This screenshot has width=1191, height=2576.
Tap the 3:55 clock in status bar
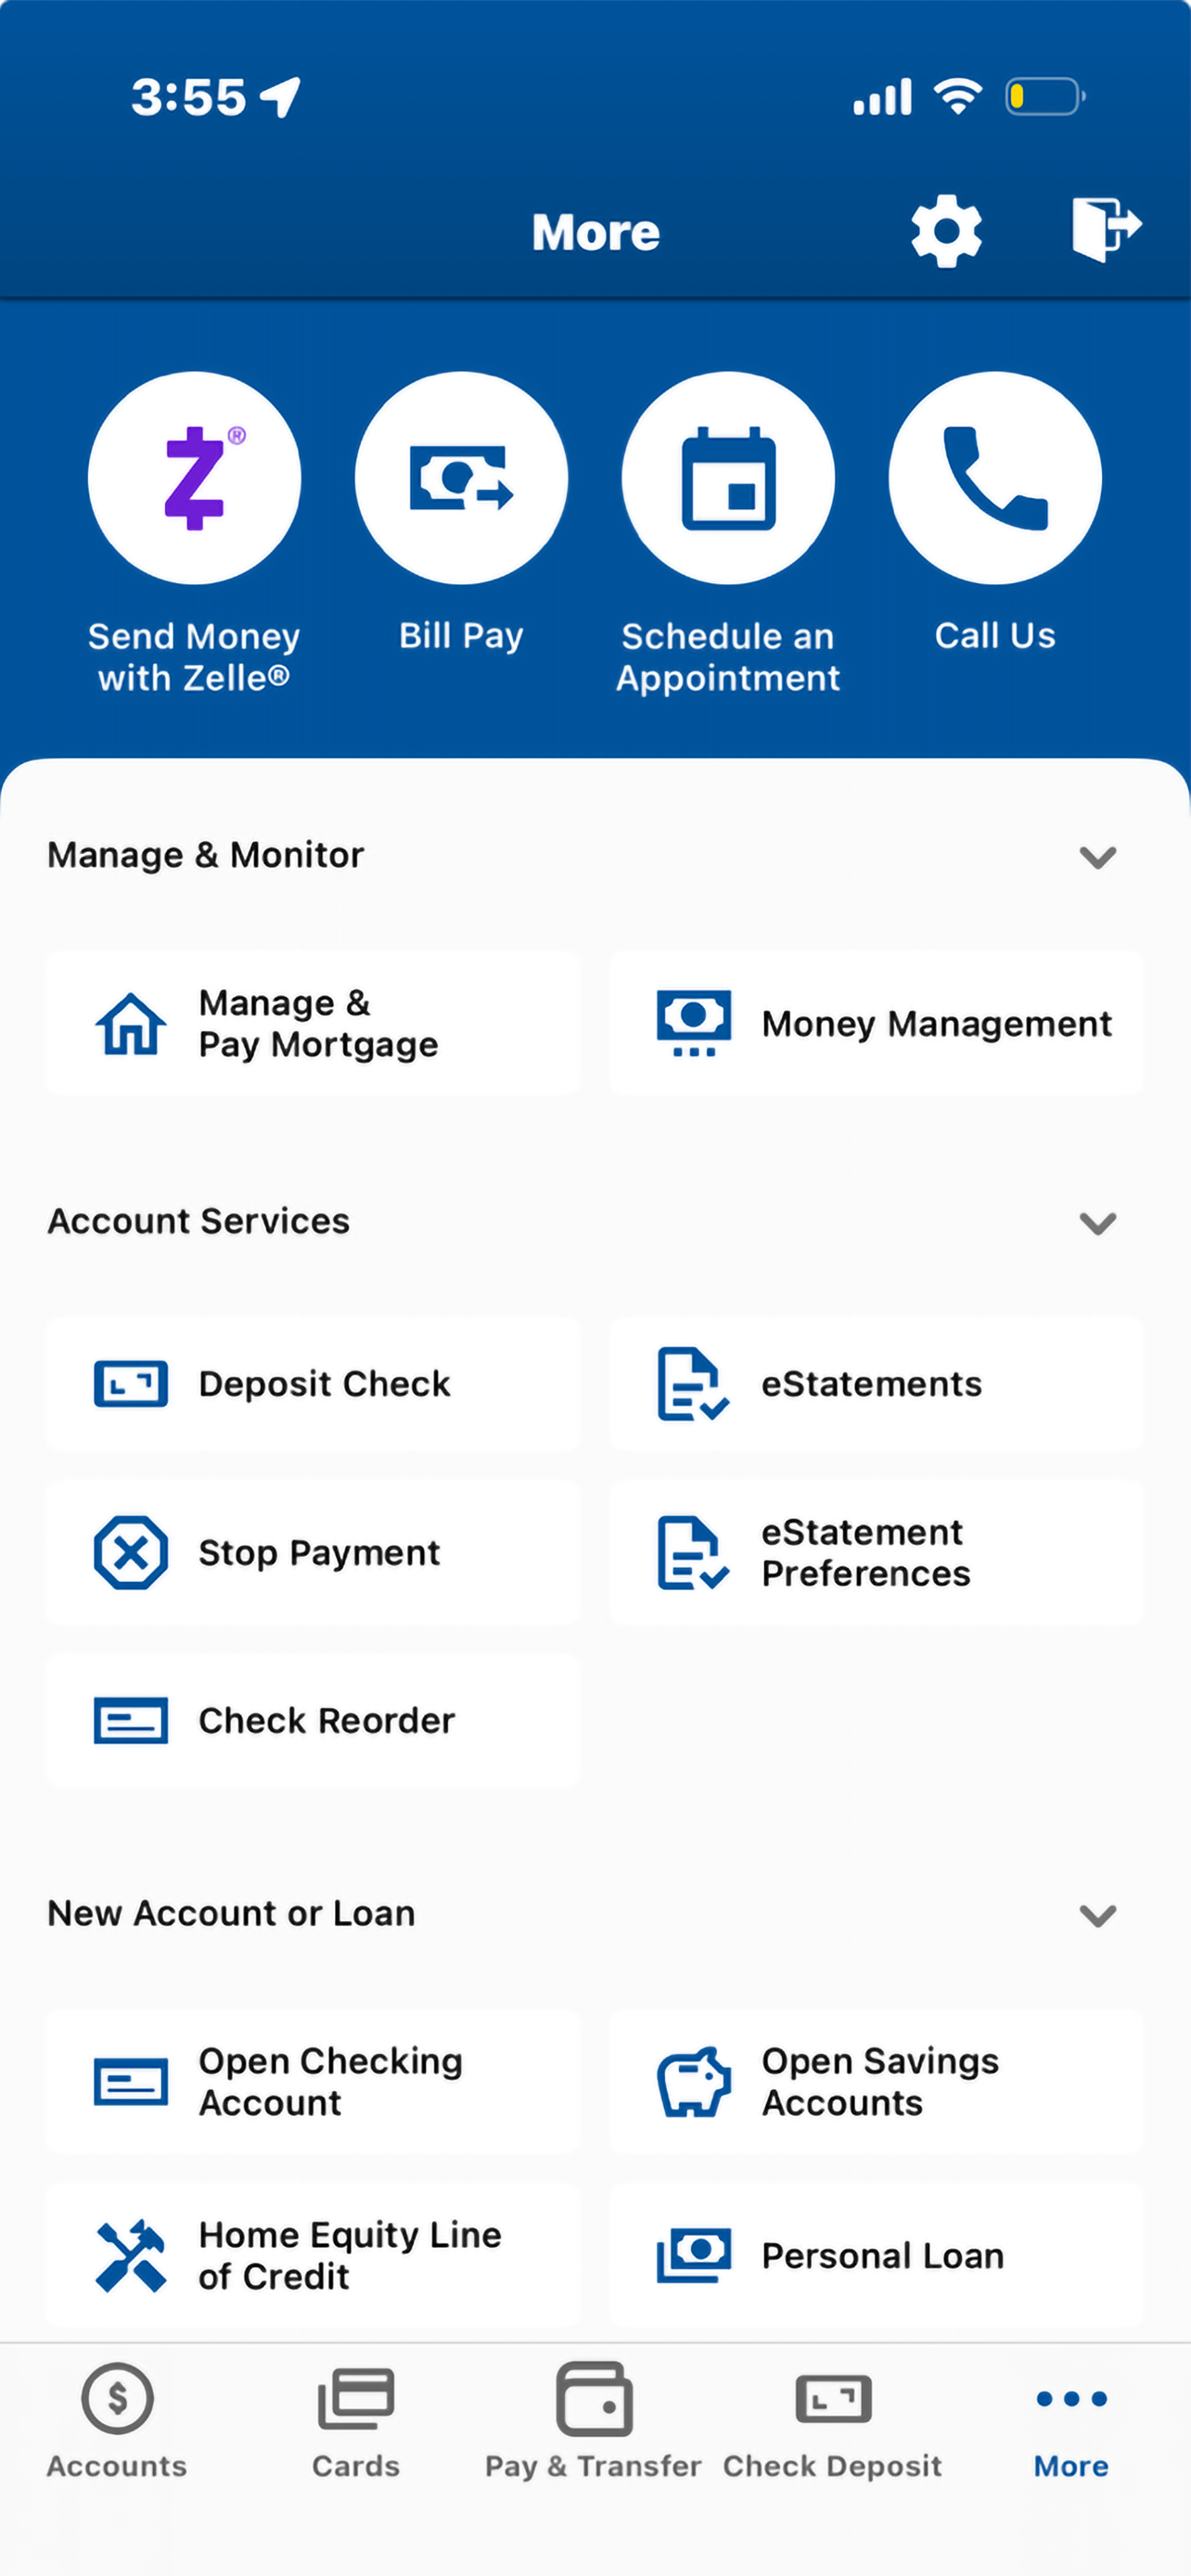tap(188, 98)
